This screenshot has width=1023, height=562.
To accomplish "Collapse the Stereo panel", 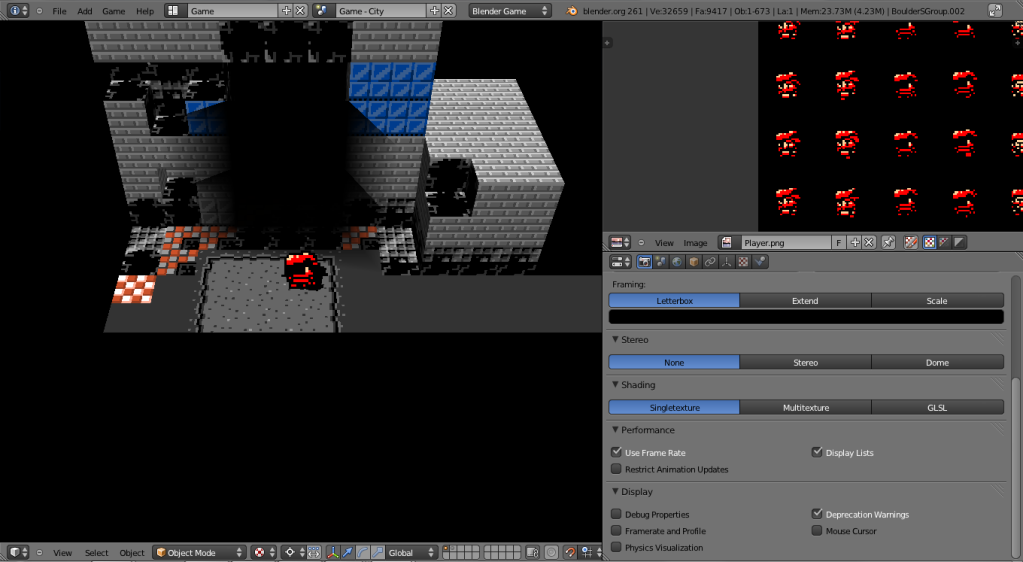I will 615,339.
